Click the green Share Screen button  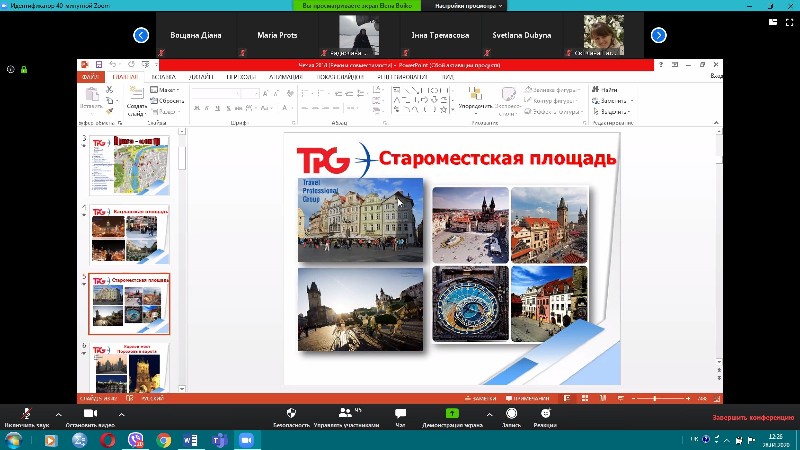click(452, 413)
